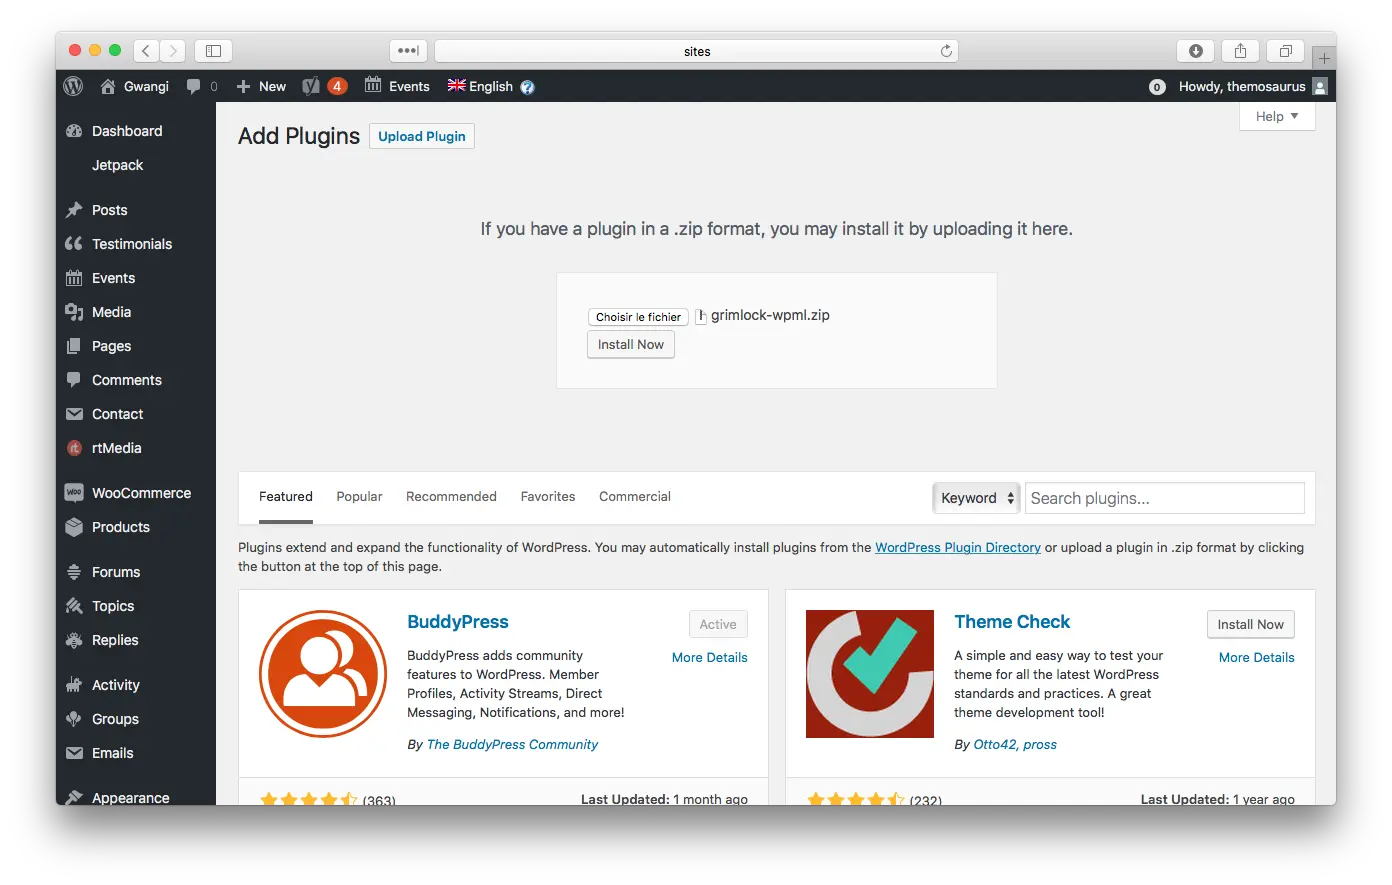Click the Search plugins input field
The image size is (1392, 885).
pos(1165,498)
